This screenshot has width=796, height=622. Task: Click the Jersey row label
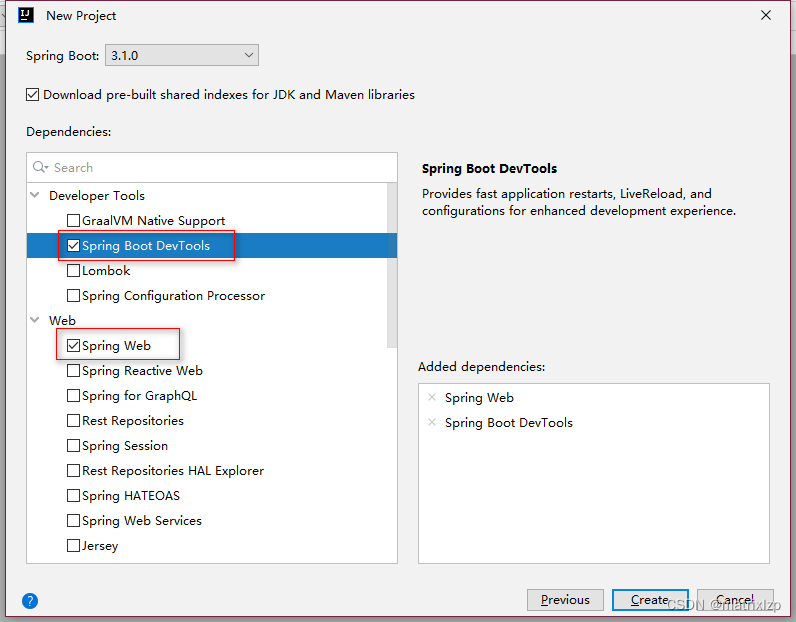pos(100,546)
